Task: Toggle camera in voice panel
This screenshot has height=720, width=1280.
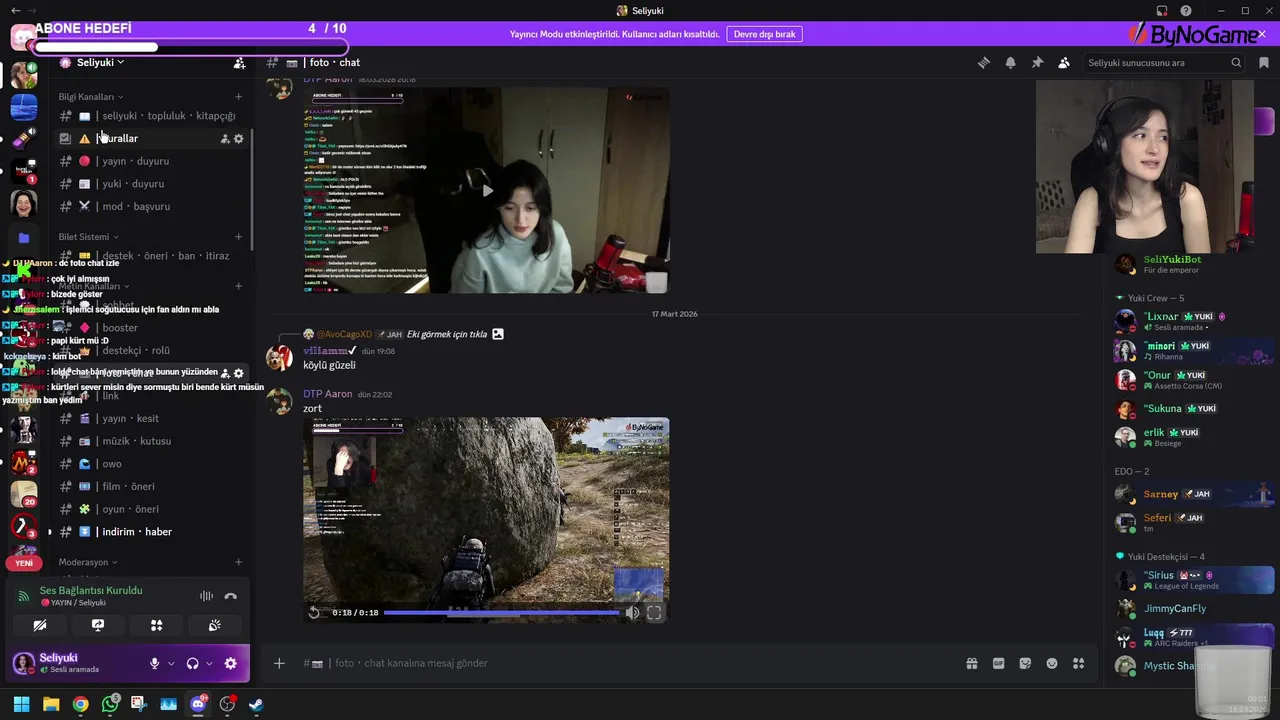Action: tap(40, 625)
